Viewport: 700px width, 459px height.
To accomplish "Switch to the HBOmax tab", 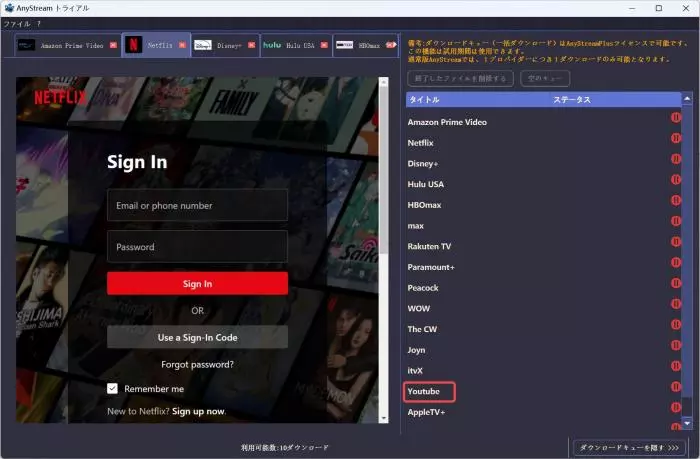I will click(366, 45).
